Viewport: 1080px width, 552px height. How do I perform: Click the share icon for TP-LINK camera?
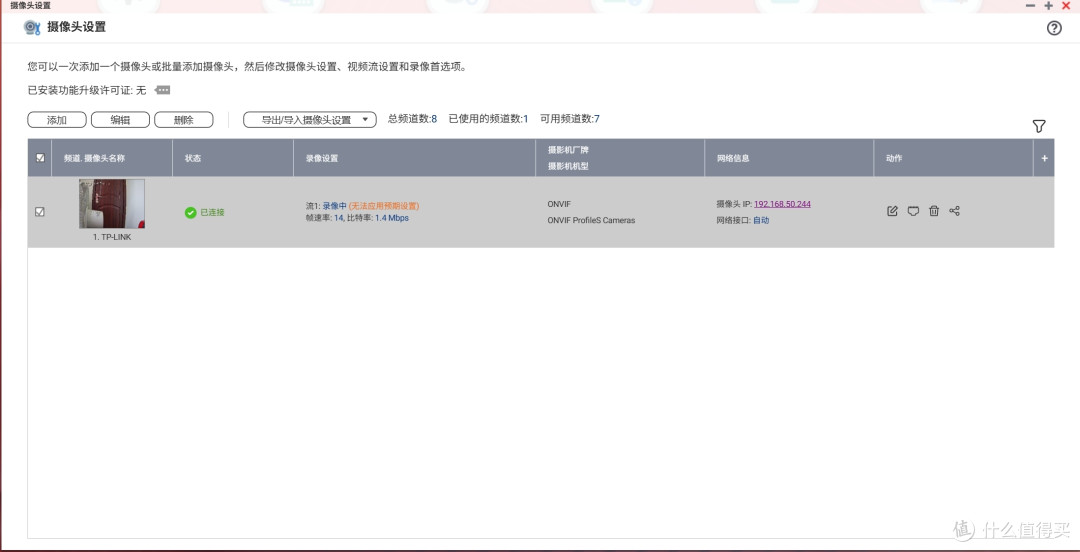coord(954,211)
